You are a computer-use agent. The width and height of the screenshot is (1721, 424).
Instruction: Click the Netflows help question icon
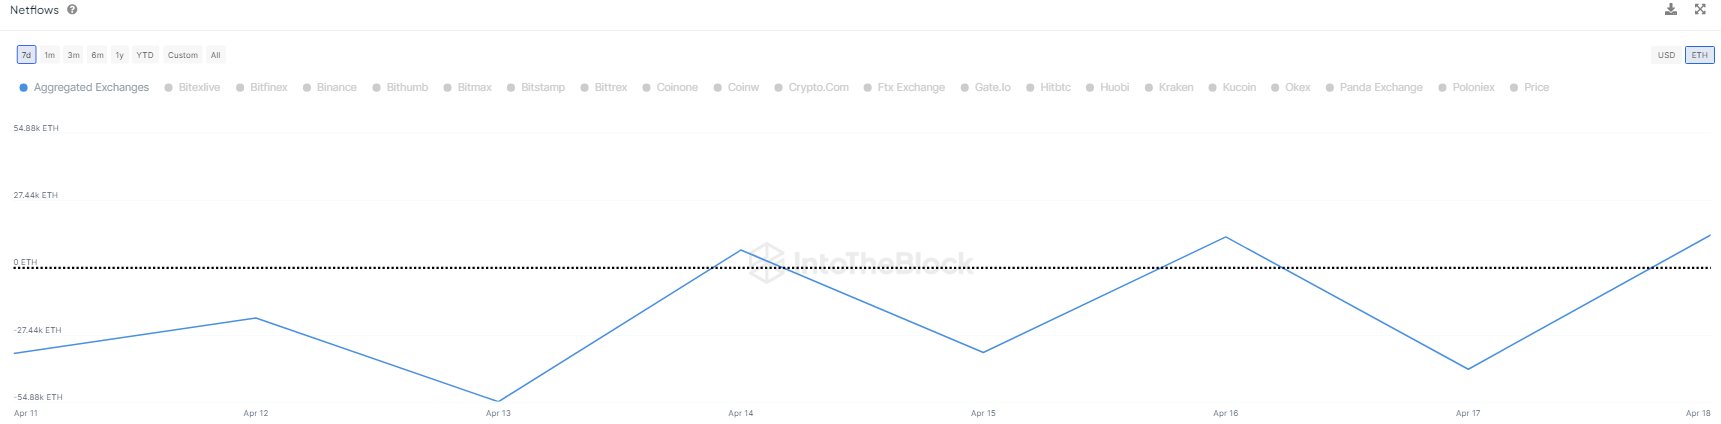tap(72, 10)
